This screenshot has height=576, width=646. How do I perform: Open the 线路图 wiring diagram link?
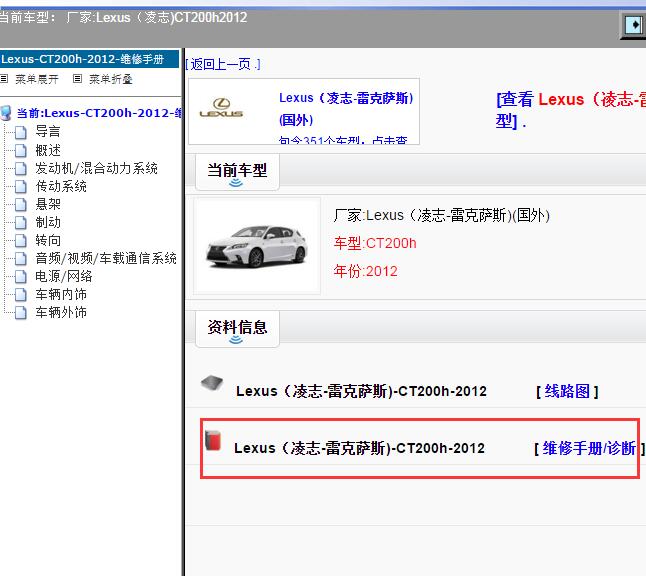(567, 391)
